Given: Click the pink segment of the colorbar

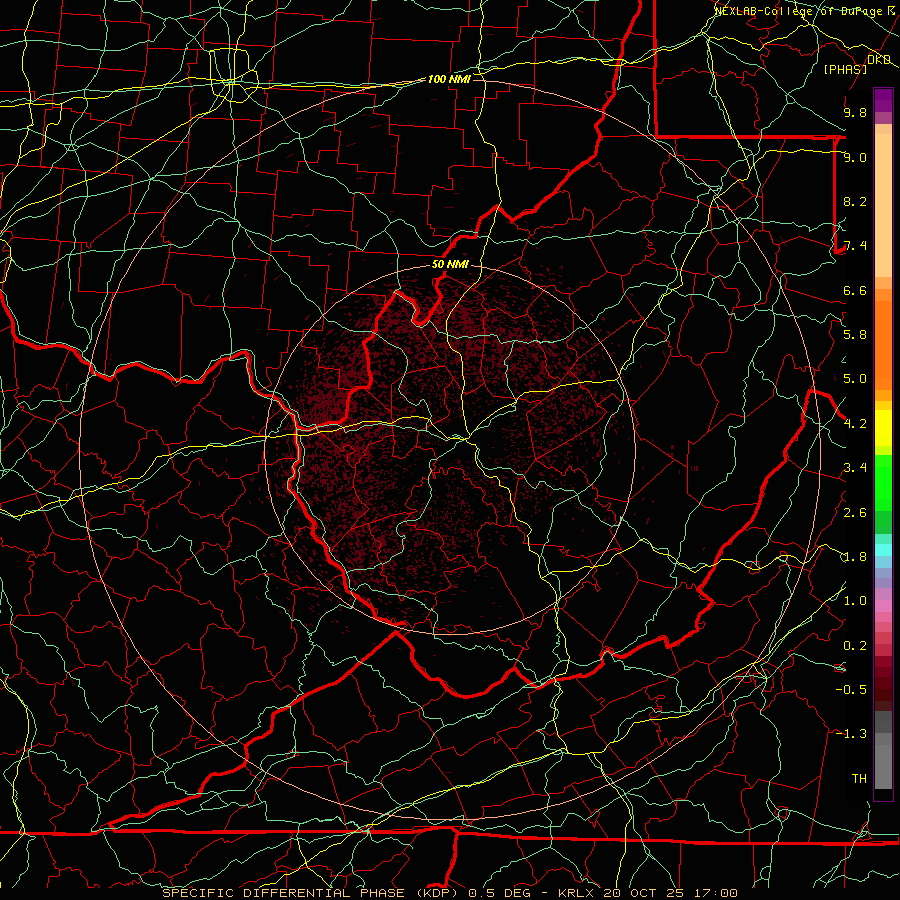Looking at the screenshot, I should (x=883, y=606).
